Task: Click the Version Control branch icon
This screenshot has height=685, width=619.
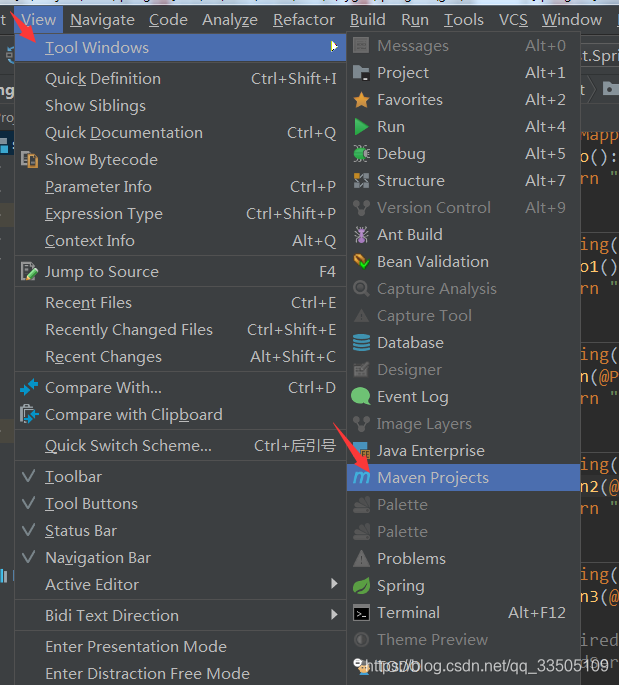Action: coord(361,208)
